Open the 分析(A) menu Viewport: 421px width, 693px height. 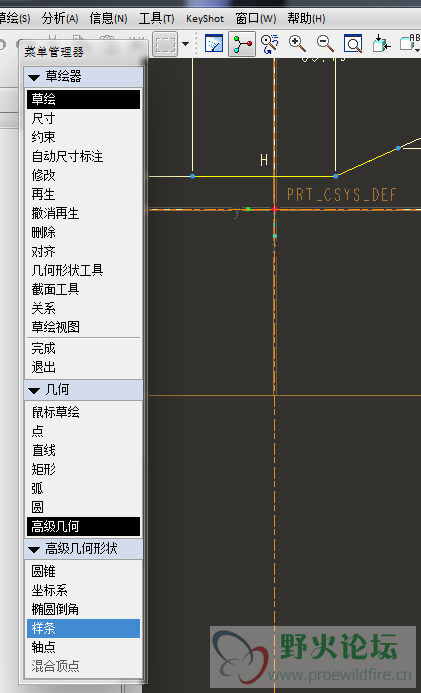[60, 19]
